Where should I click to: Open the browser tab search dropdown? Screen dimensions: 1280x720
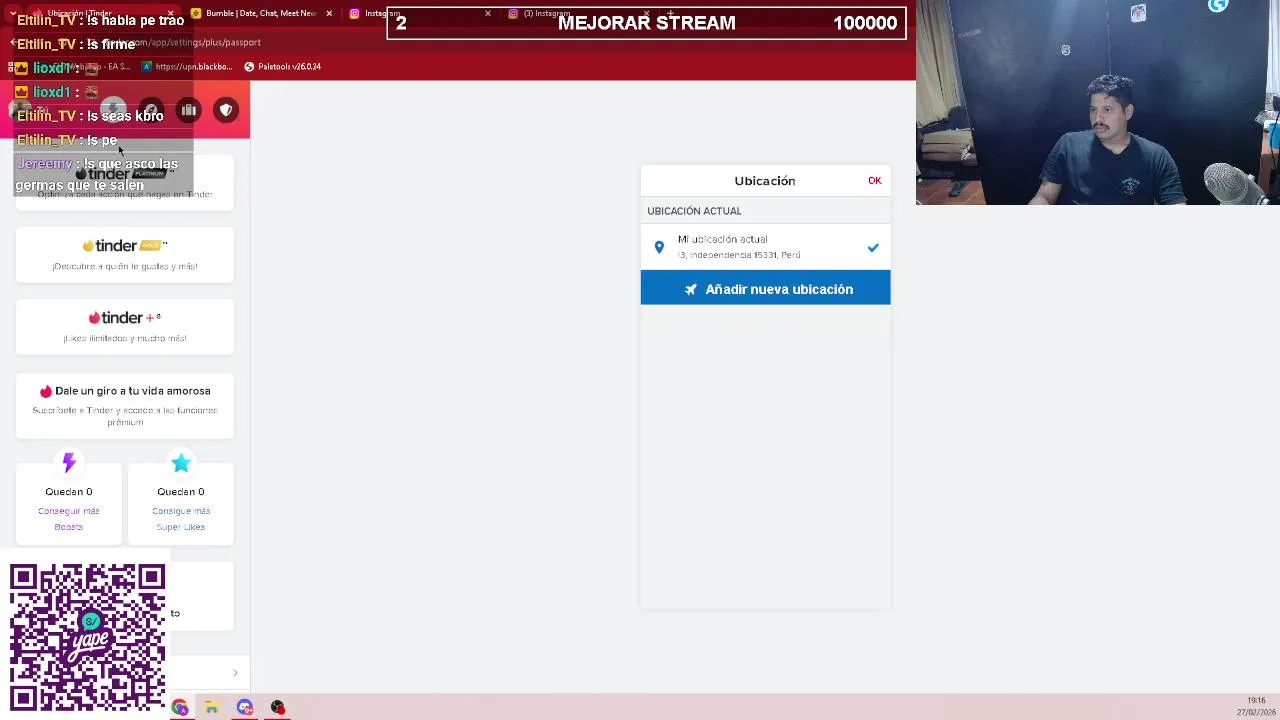[13, 14]
